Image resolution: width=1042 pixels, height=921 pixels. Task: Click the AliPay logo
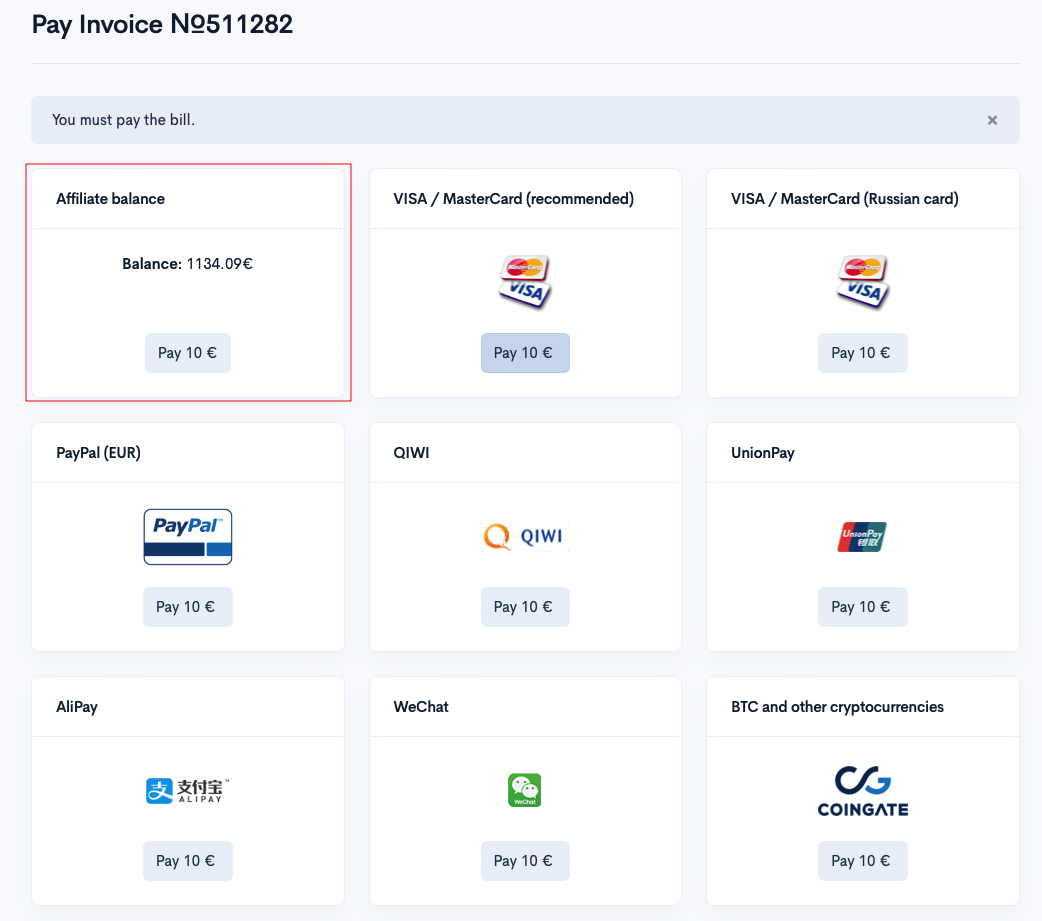(x=188, y=791)
